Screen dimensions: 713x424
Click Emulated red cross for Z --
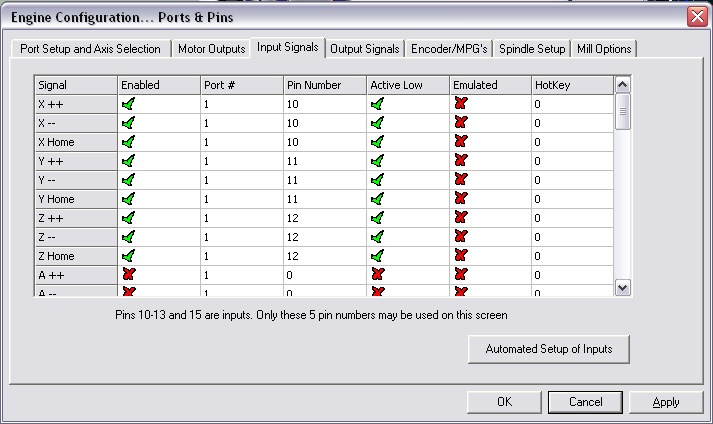(461, 237)
